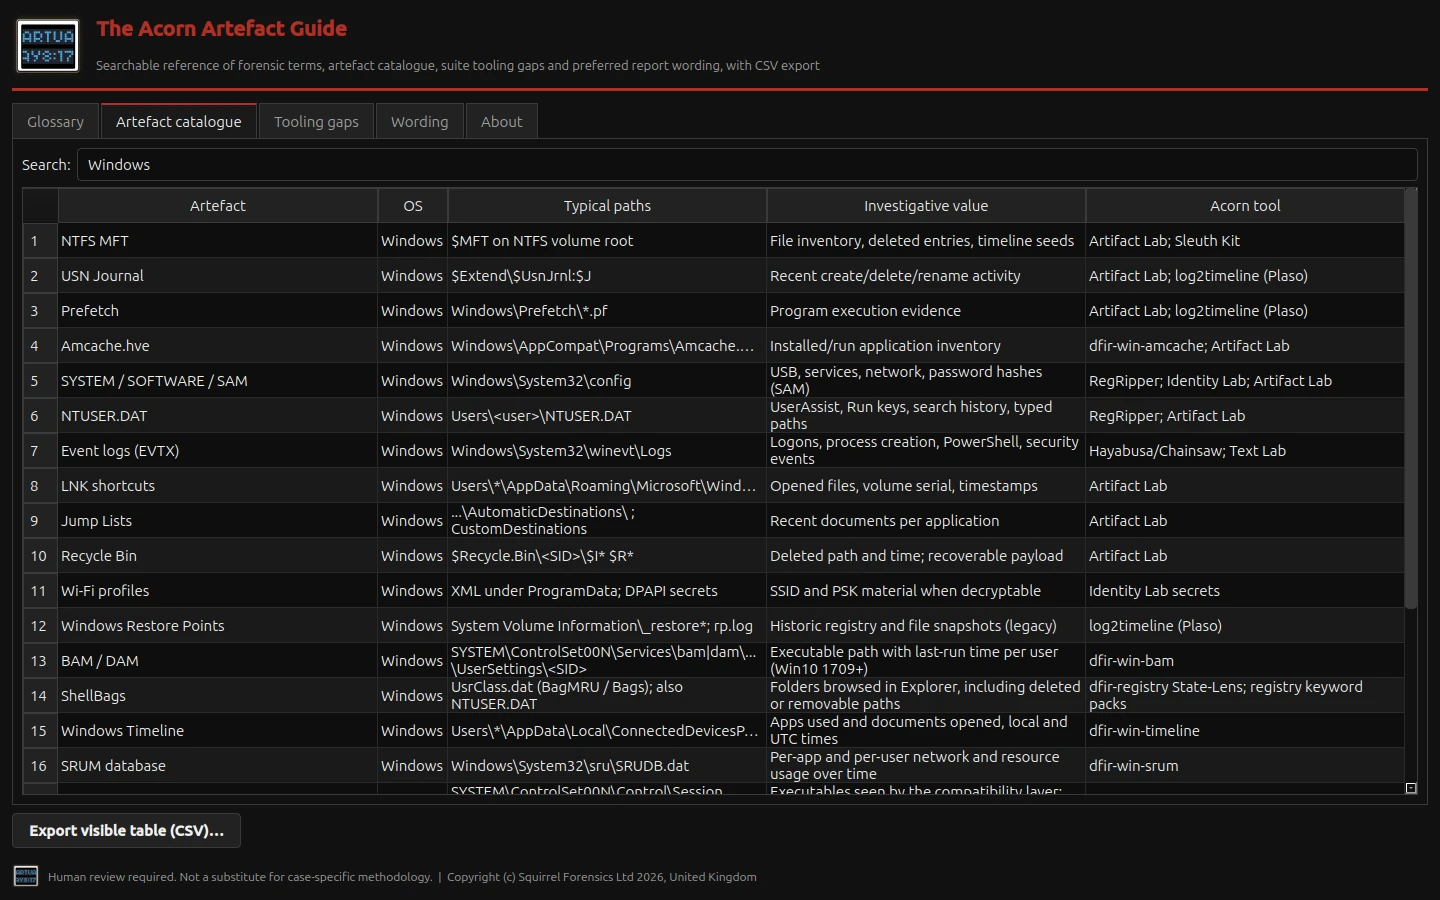Viewport: 1440px width, 900px height.
Task: Select row number 16 header
Action: click(x=41, y=766)
